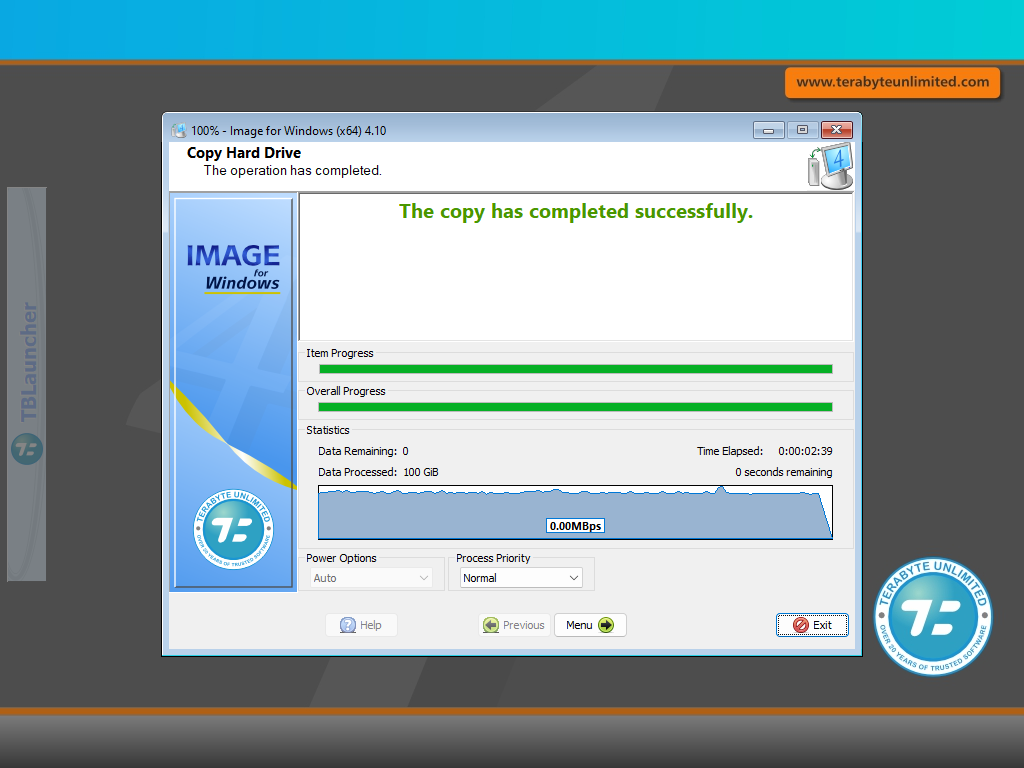Click the Image for Windows title bar icon
This screenshot has width=1024, height=768.
click(x=178, y=131)
